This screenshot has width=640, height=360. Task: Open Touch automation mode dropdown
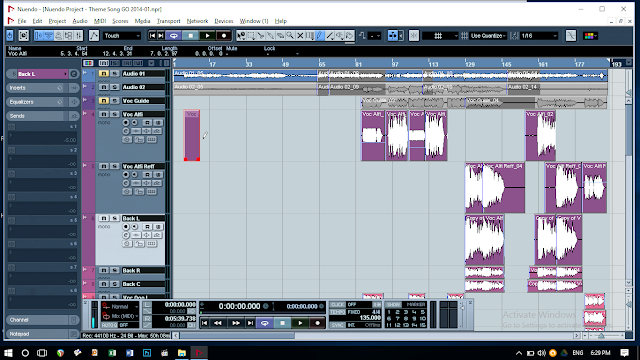pyautogui.click(x=122, y=36)
